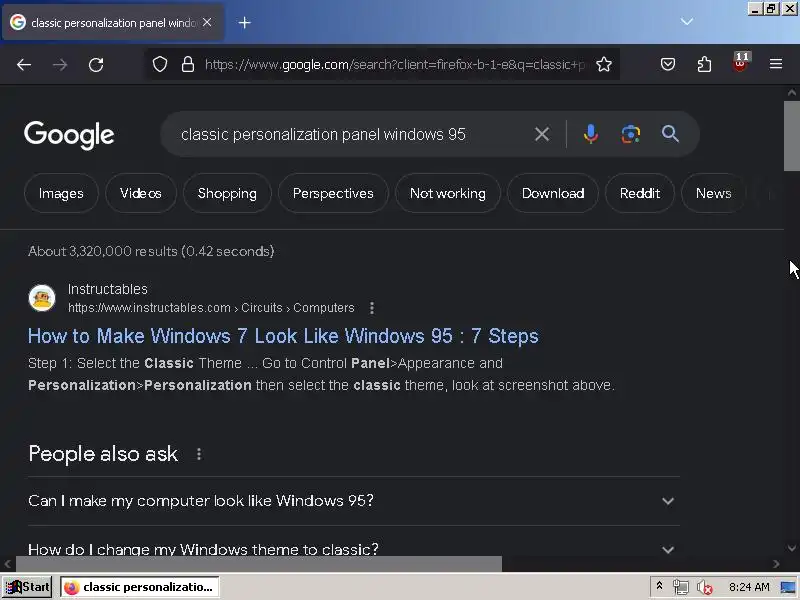
Task: Open the Firefox hamburger menu
Action: (x=776, y=64)
